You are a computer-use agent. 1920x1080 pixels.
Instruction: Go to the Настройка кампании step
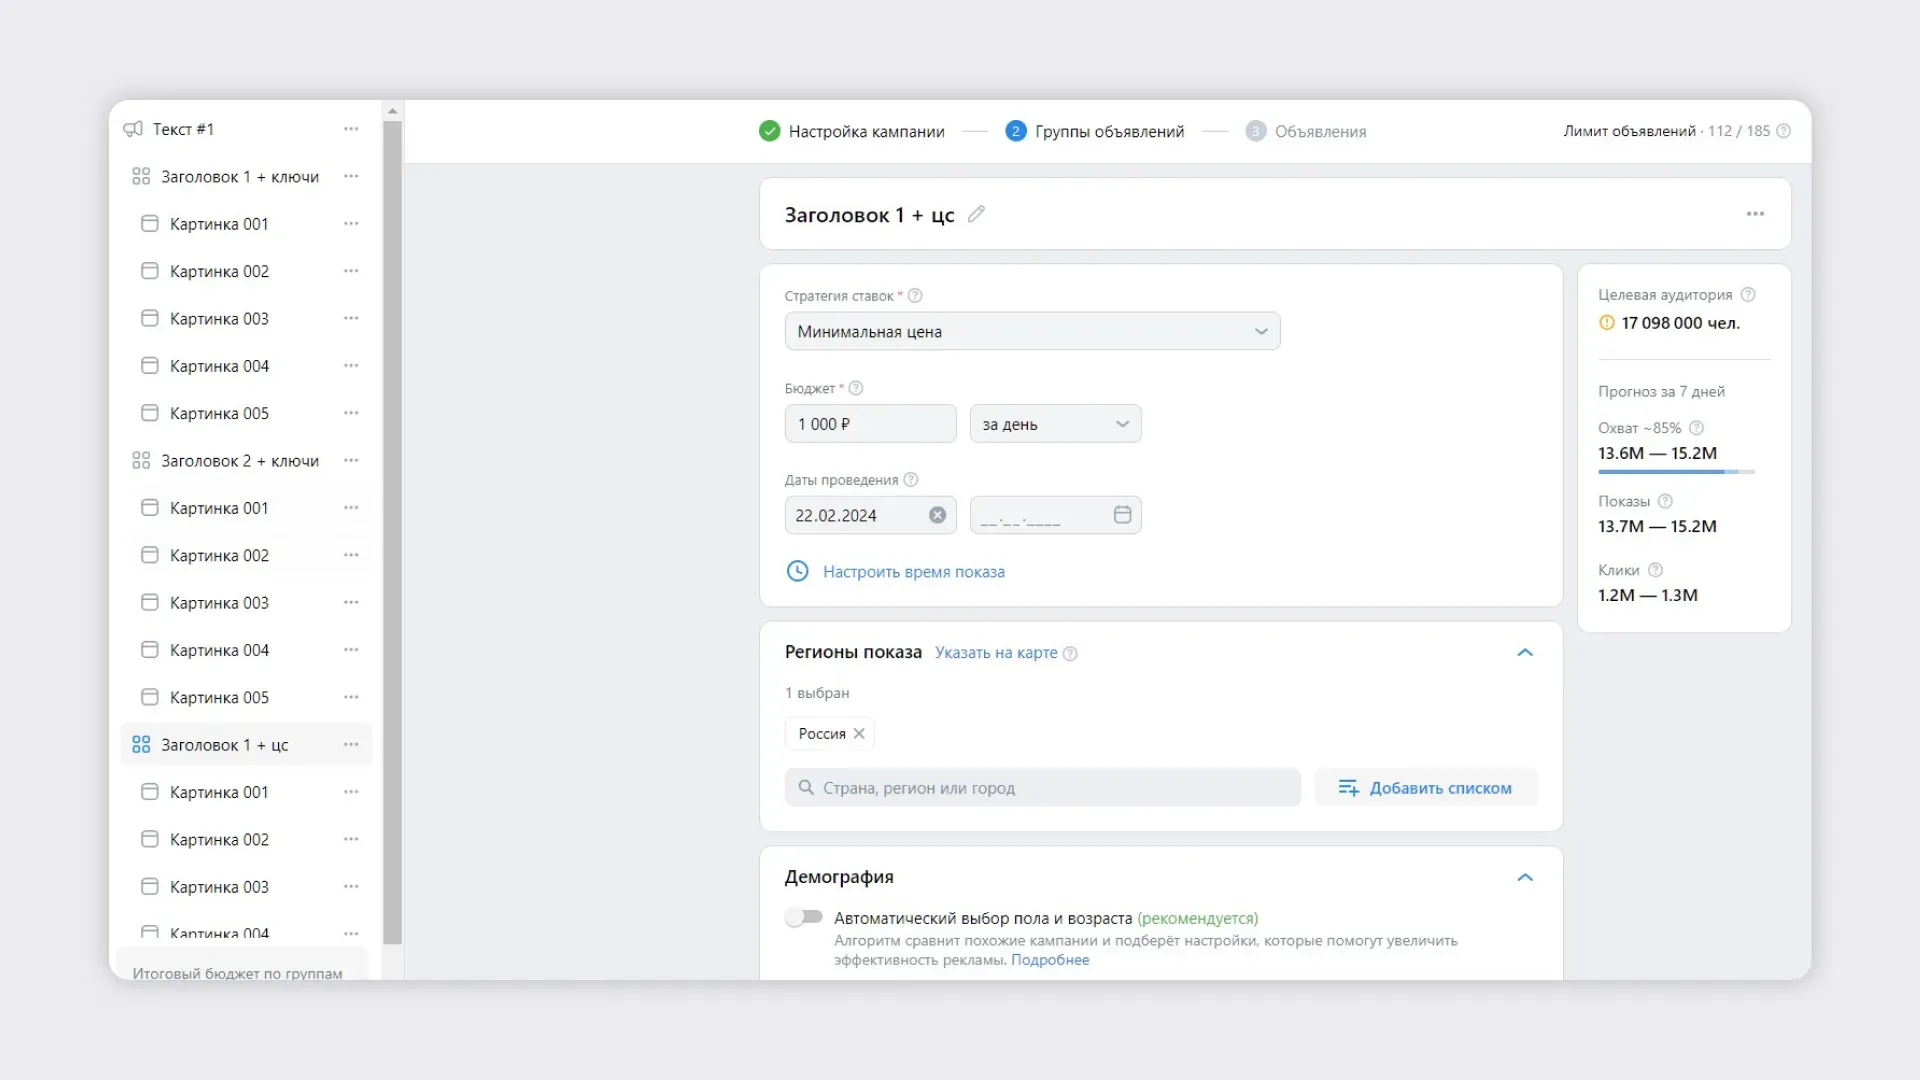pyautogui.click(x=852, y=131)
